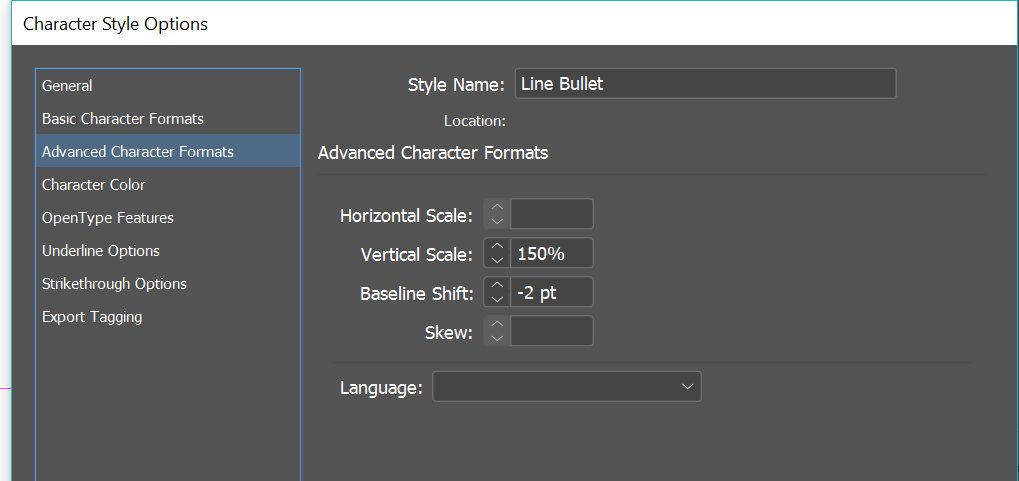Screen dimensions: 1019x481
Task: Open Basic Character Formats section
Action: [x=122, y=119]
